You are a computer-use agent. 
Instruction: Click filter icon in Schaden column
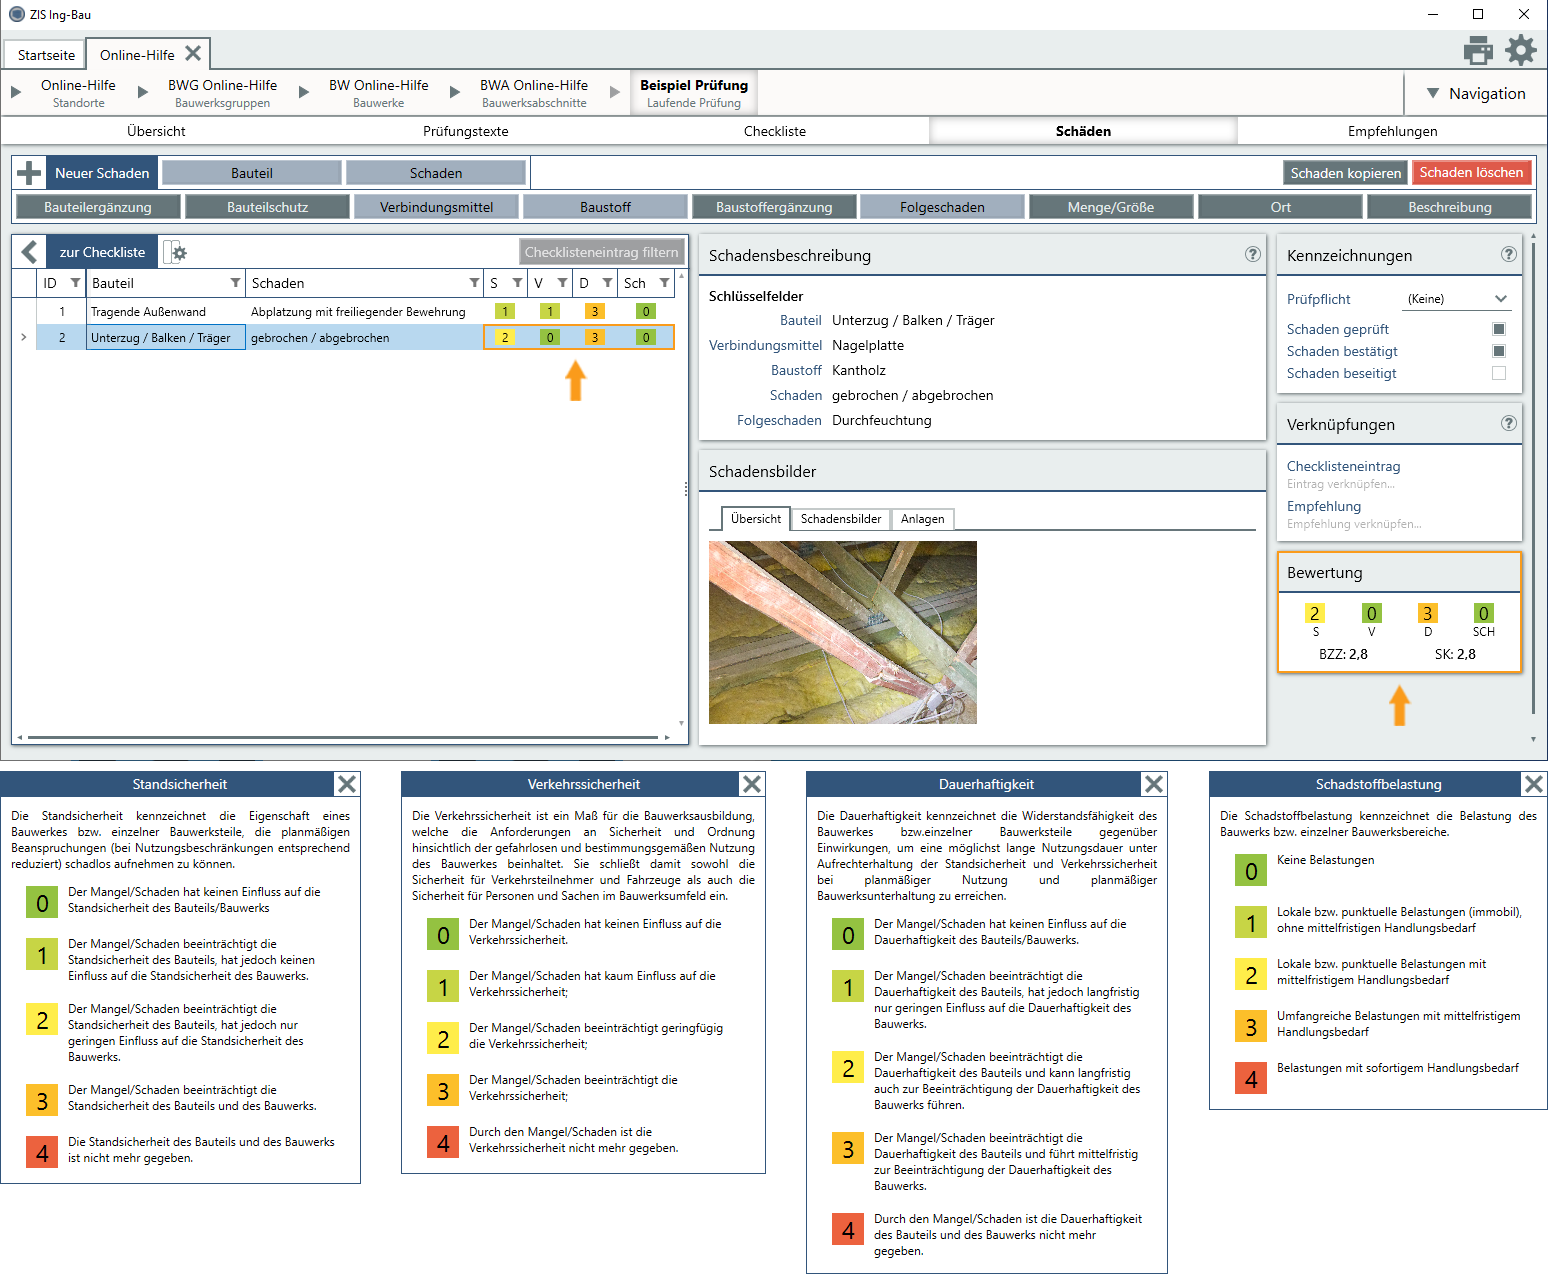click(474, 283)
